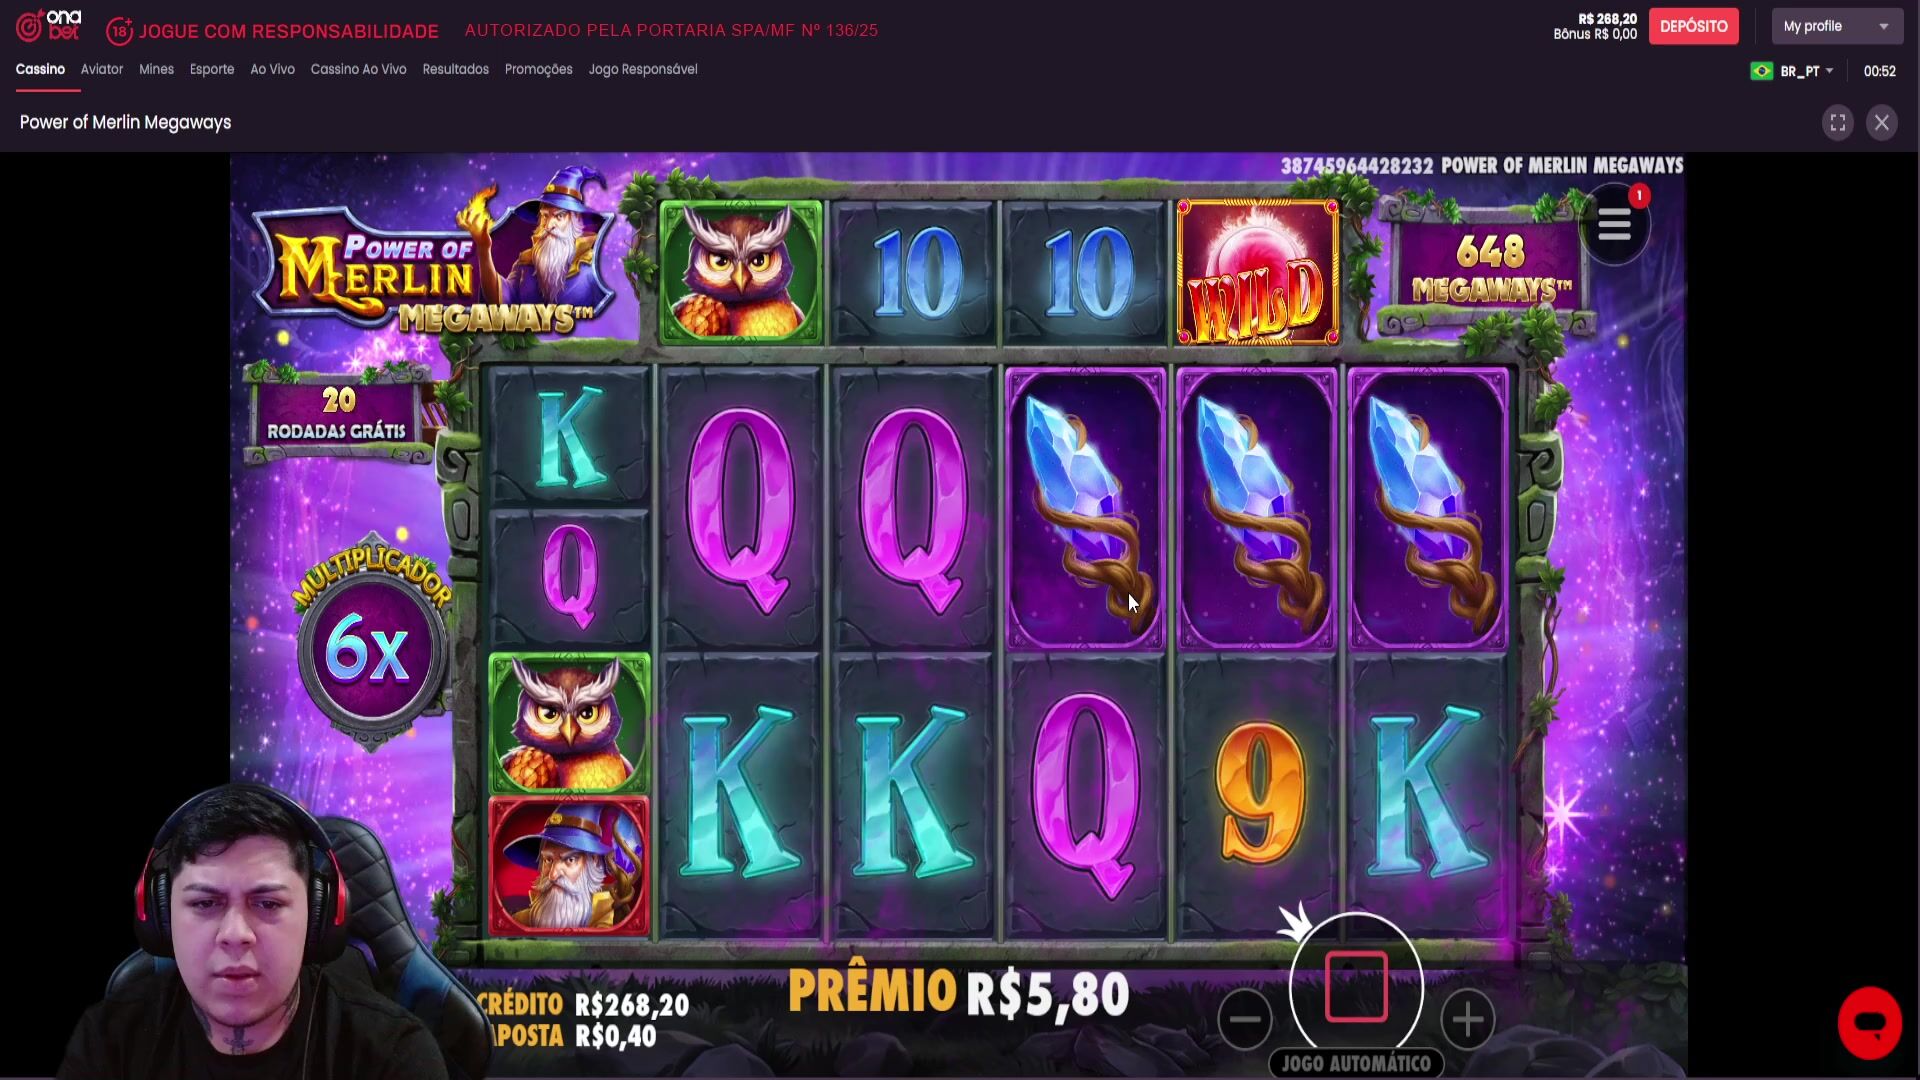Decrease bet with minus button
Image resolution: width=1920 pixels, height=1080 pixels.
1245,1019
